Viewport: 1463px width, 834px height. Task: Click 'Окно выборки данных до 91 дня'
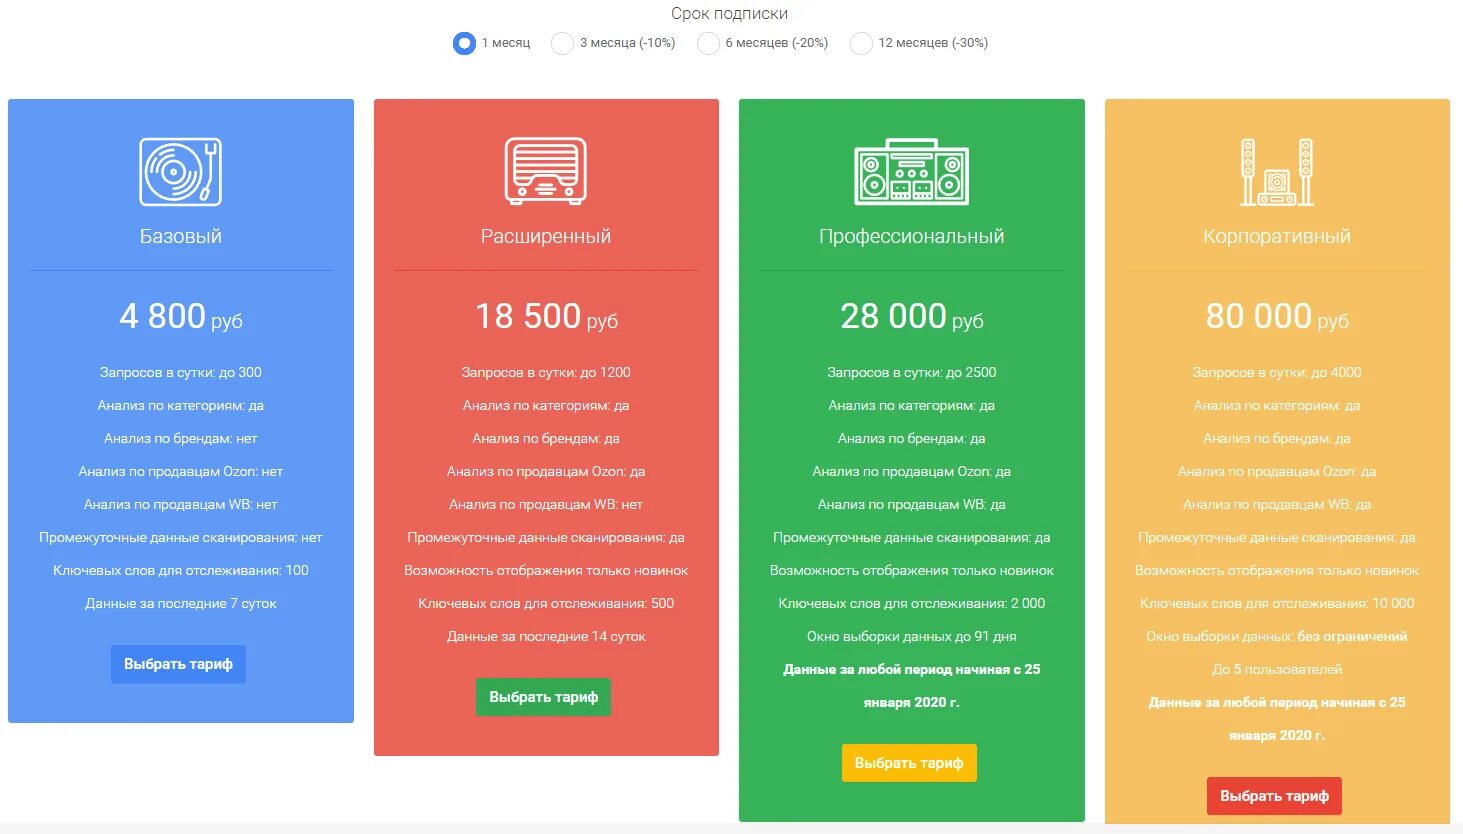912,636
